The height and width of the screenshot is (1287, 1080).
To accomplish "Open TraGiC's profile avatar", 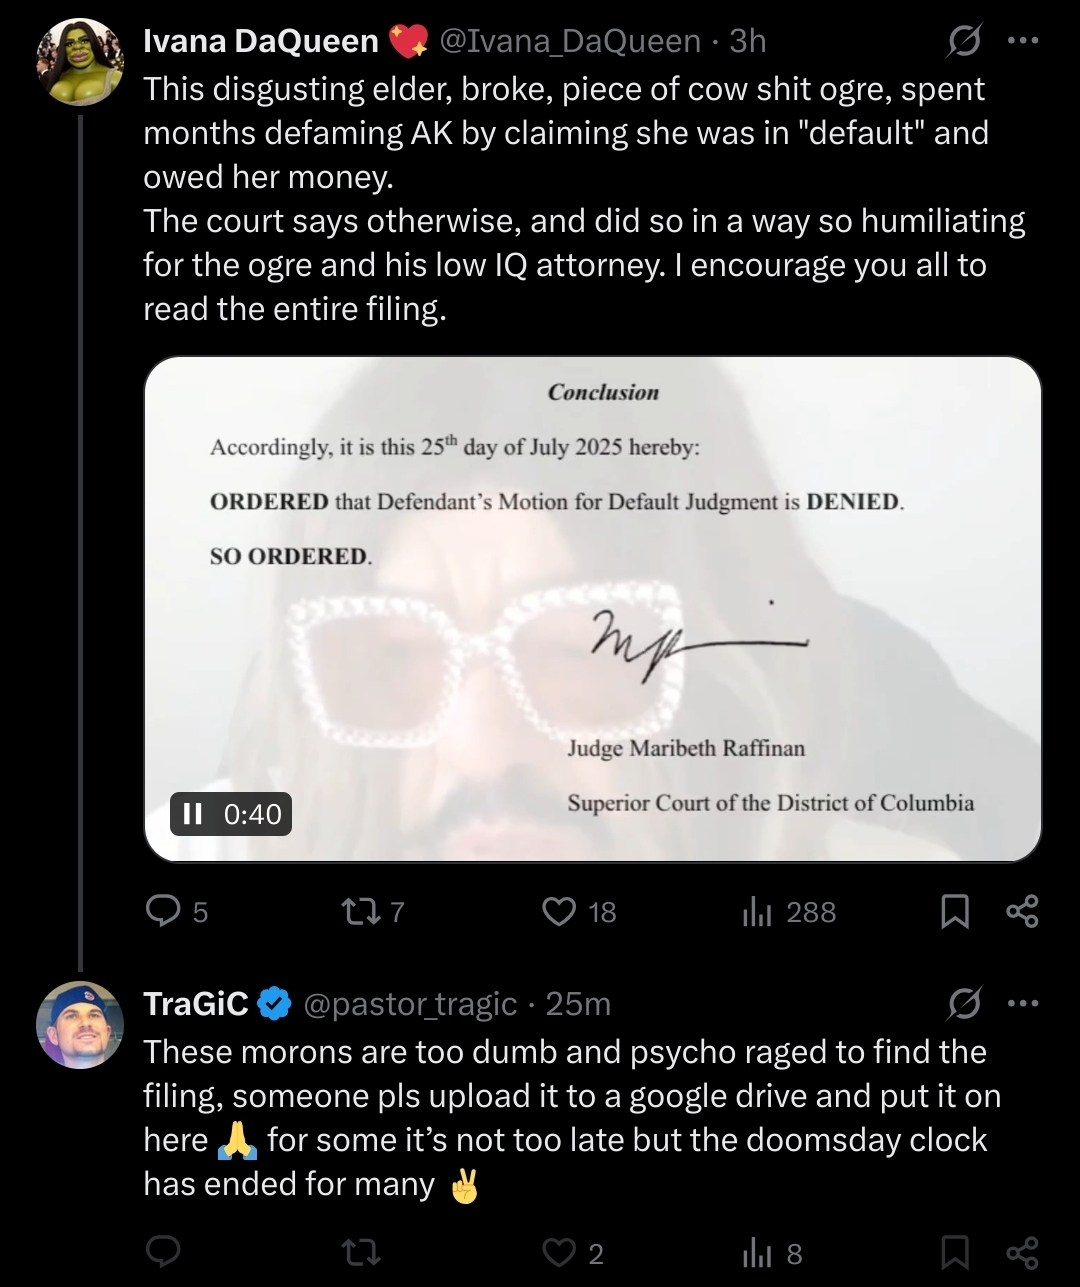I will click(x=80, y=1024).
